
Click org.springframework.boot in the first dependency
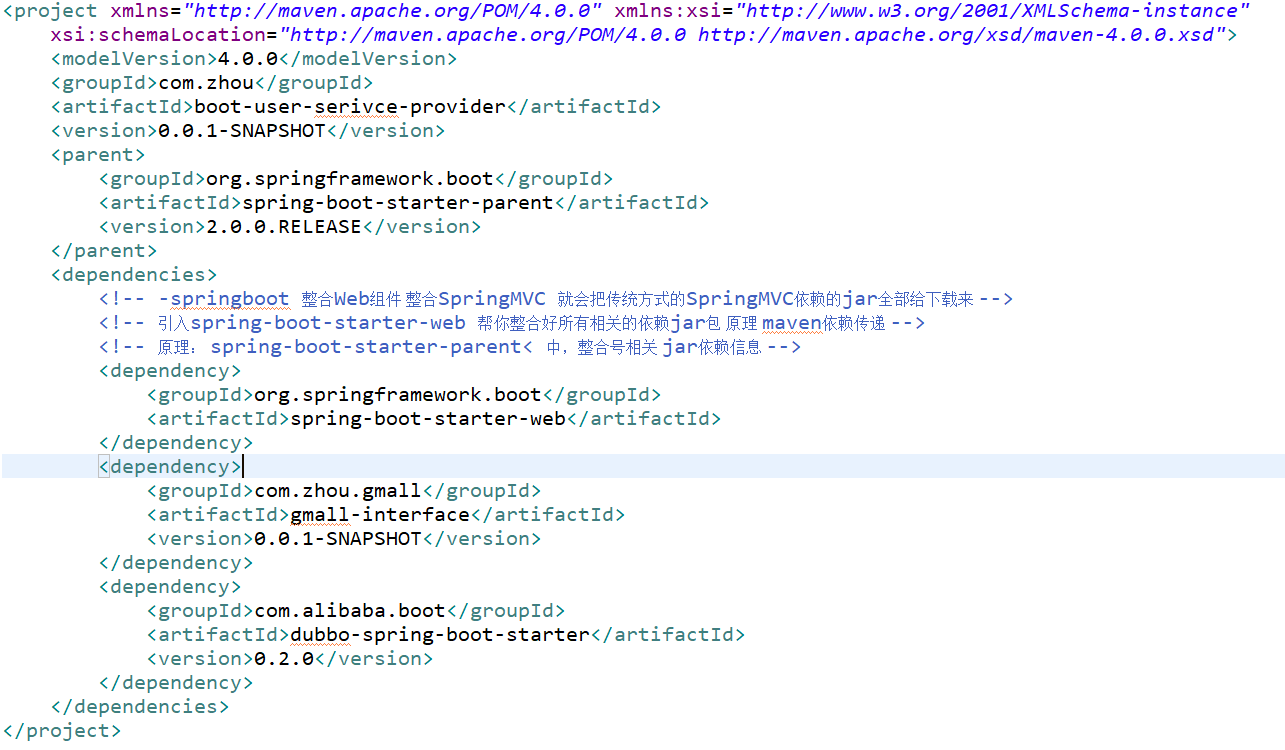pyautogui.click(x=398, y=395)
